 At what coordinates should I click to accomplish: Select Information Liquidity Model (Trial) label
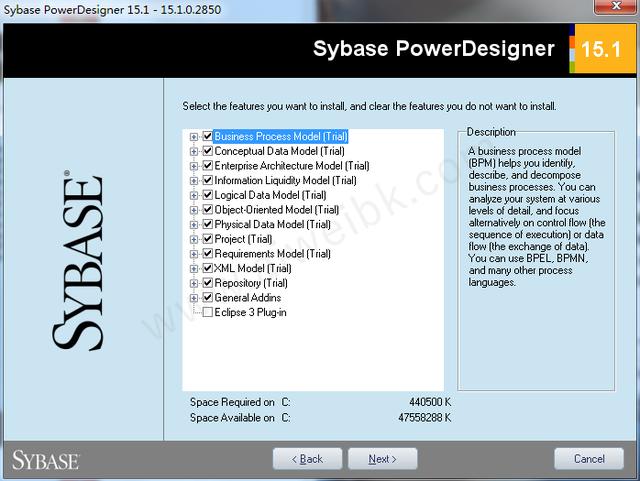[285, 180]
